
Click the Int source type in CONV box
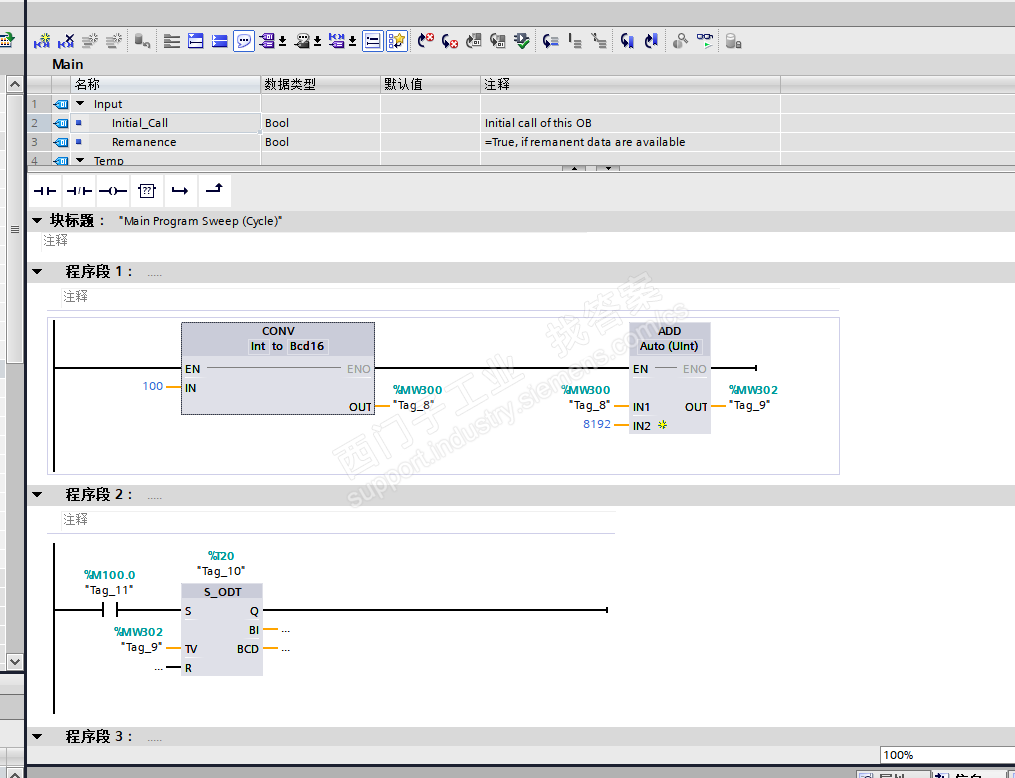(258, 346)
